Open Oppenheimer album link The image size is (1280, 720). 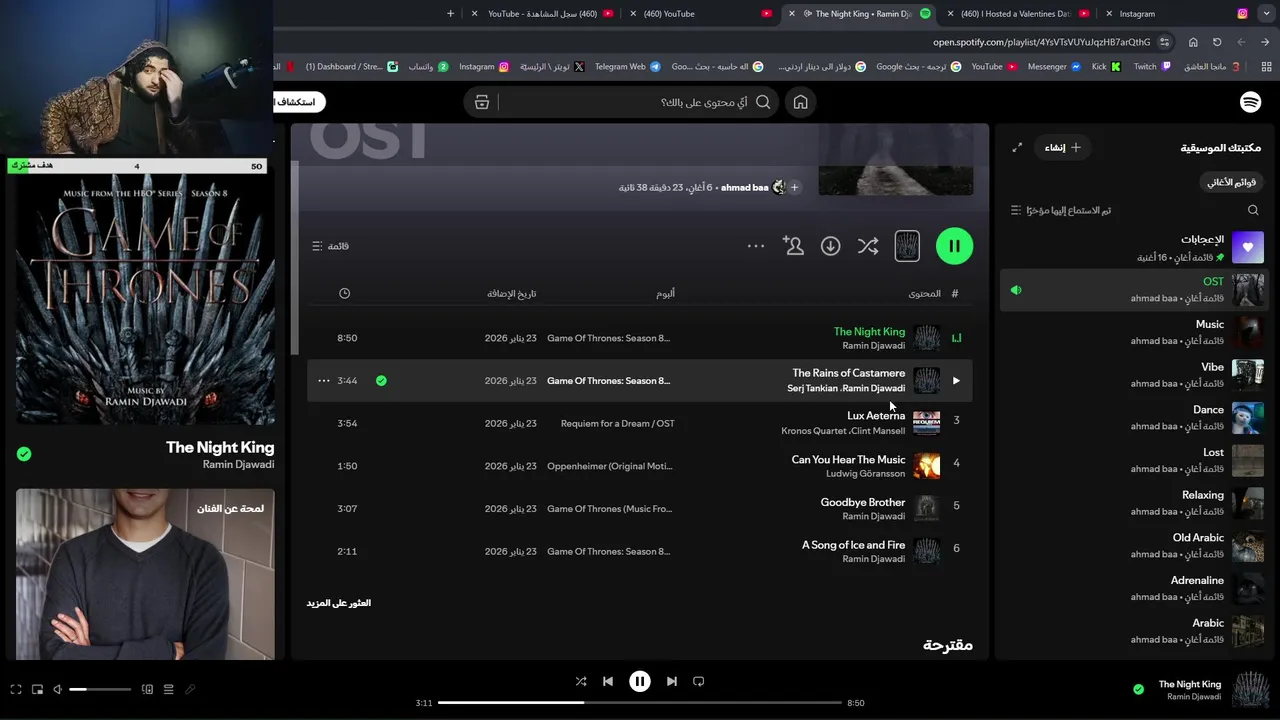610,466
